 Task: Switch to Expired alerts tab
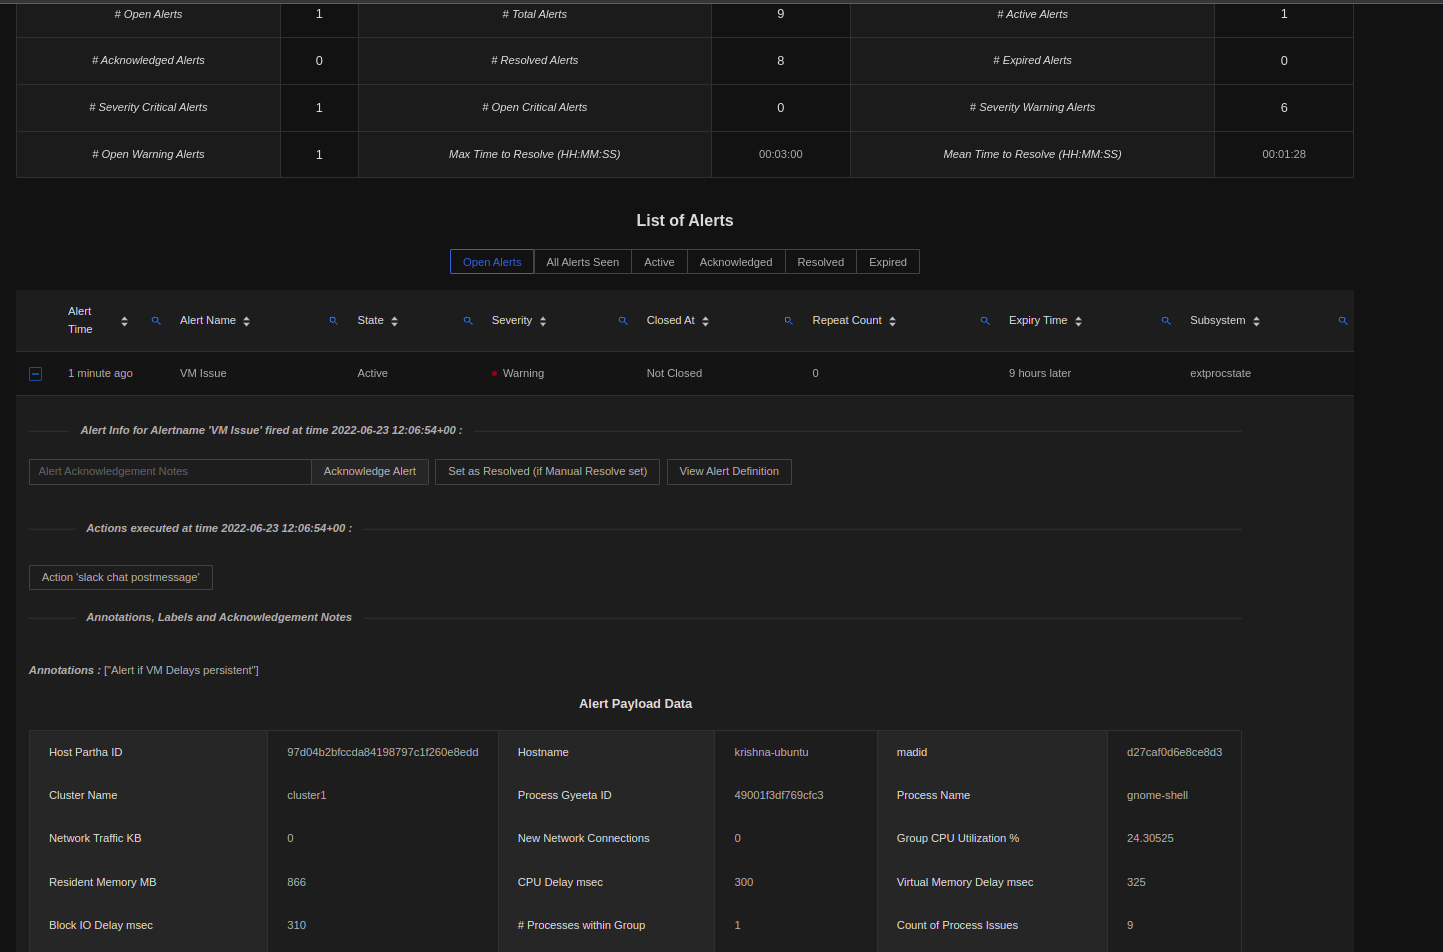click(888, 262)
